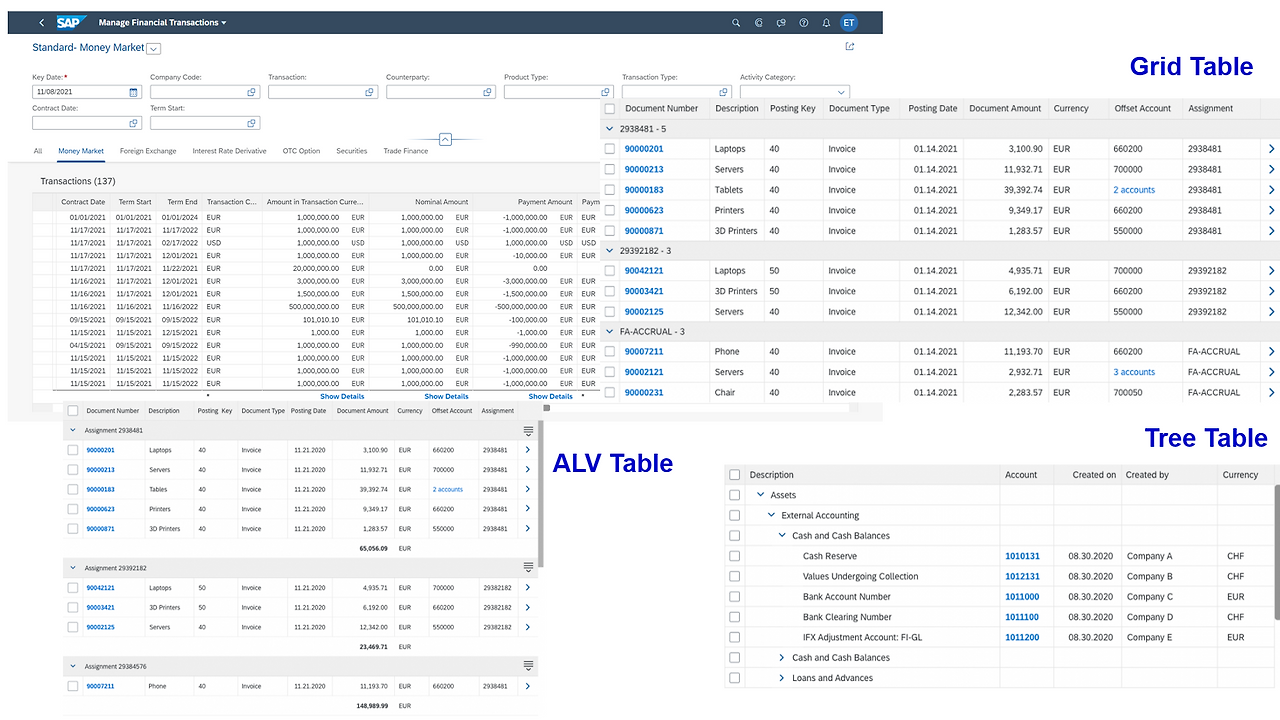Viewport: 1280px width, 720px height.
Task: Open value help for Transaction Type
Action: pos(724,92)
